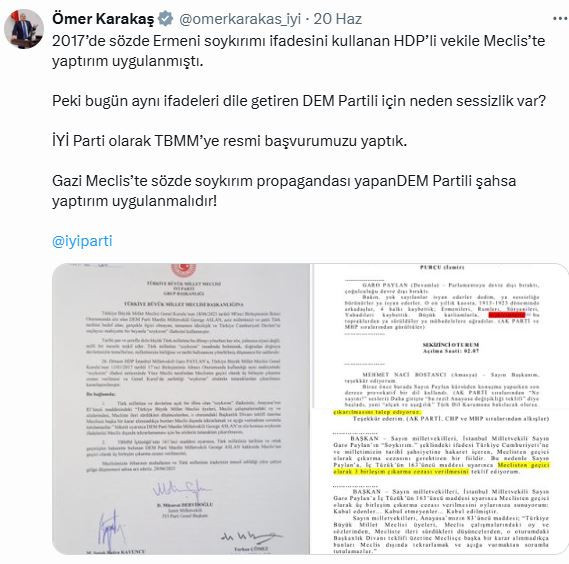569x564 pixels.
Task: Click the Ömer Karakaş display name
Action: pyautogui.click(x=103, y=19)
